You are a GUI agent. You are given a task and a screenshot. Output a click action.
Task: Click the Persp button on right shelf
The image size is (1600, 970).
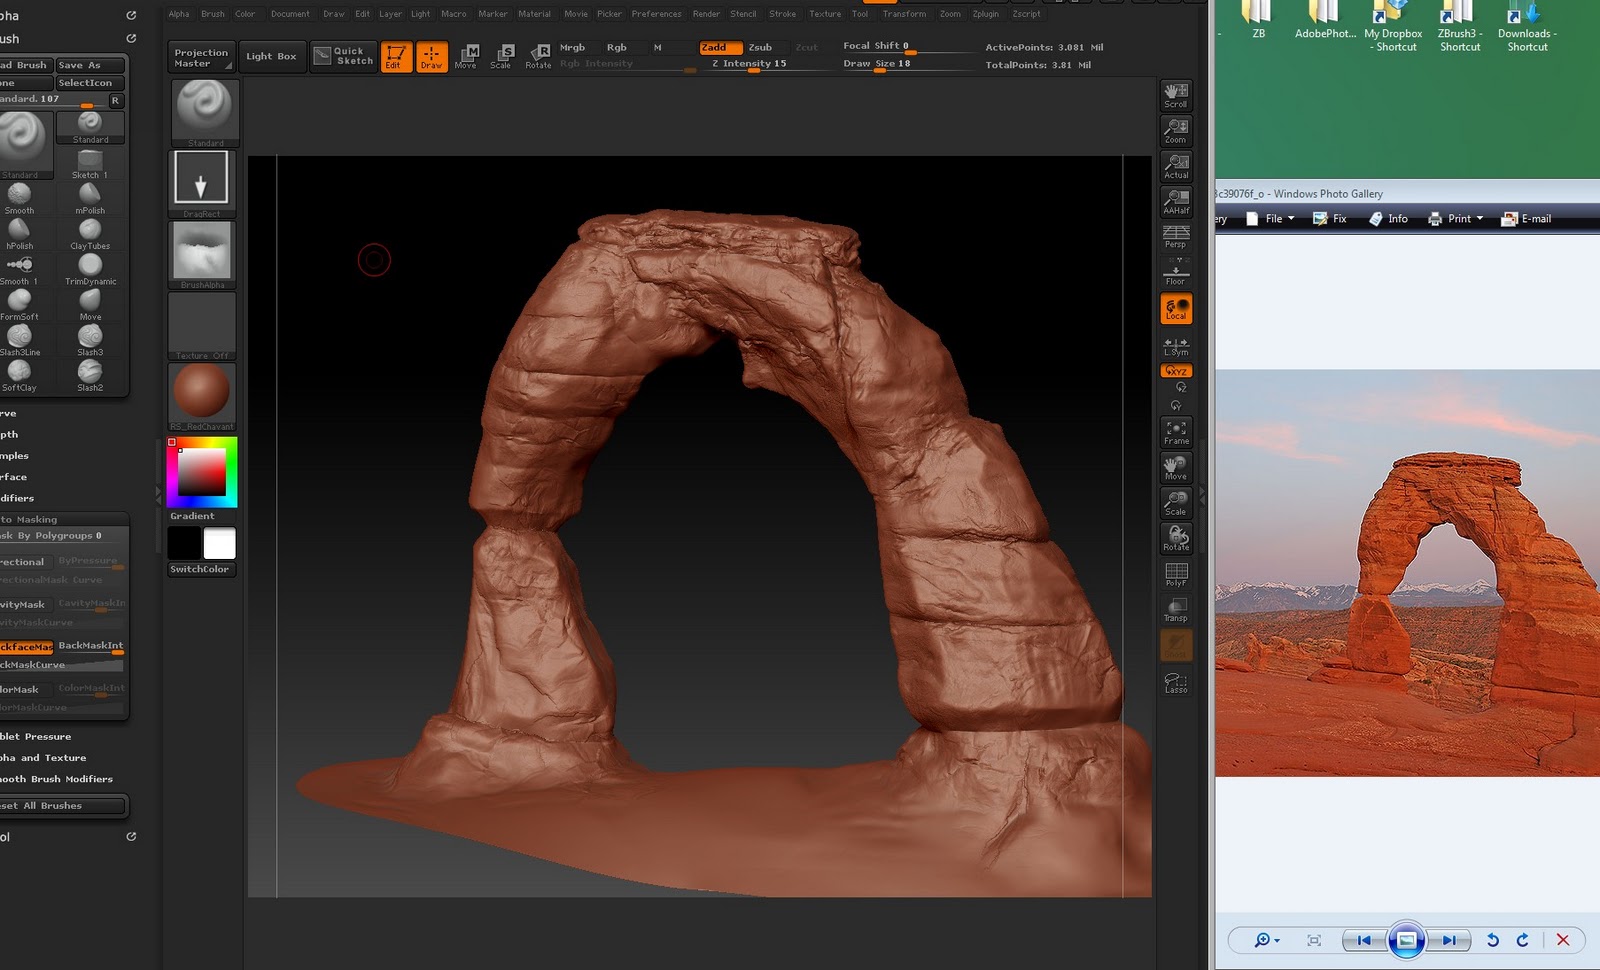1175,237
